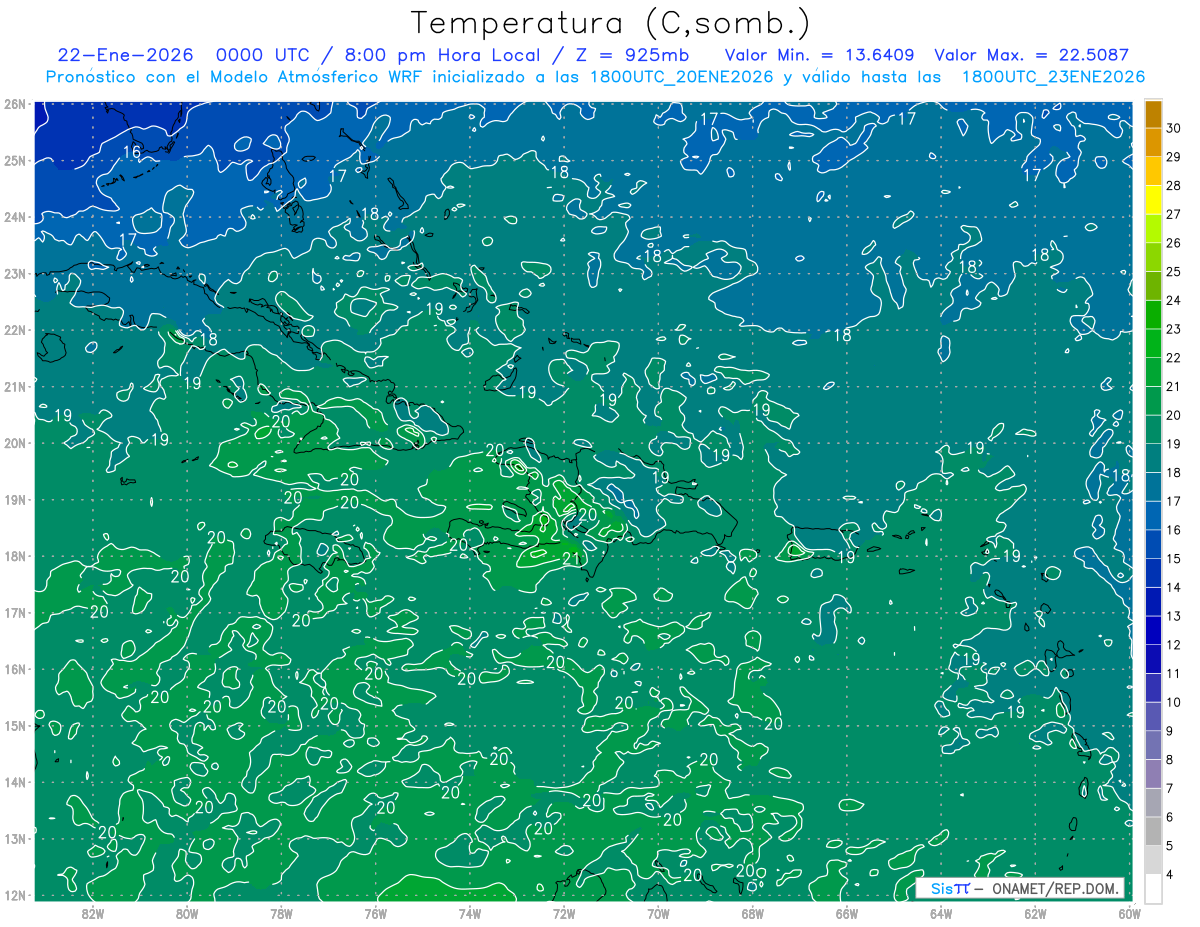Click the "22N" latitude axis label
The image size is (1200, 927).
pyautogui.click(x=14, y=330)
